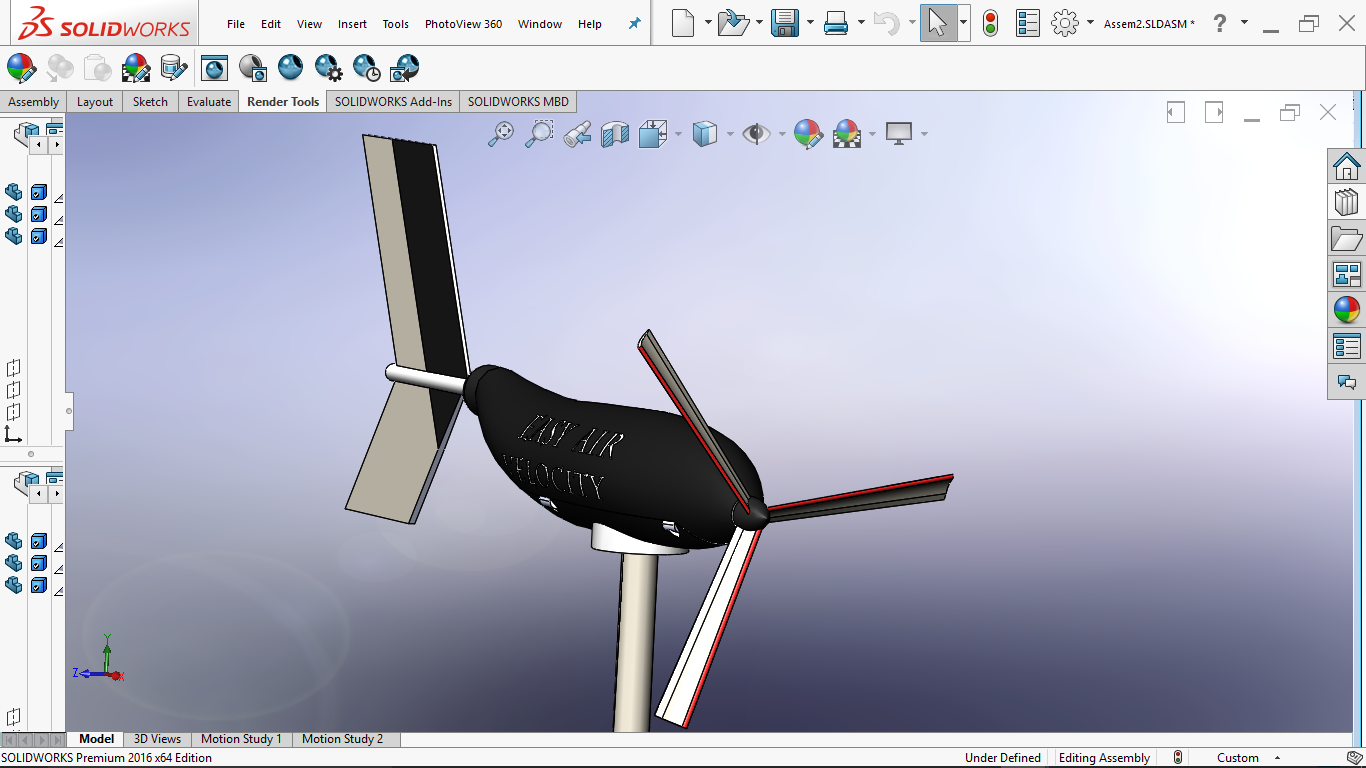Click Recall Last Render icon
Viewport: 1366px width, 768px height.
[x=404, y=68]
